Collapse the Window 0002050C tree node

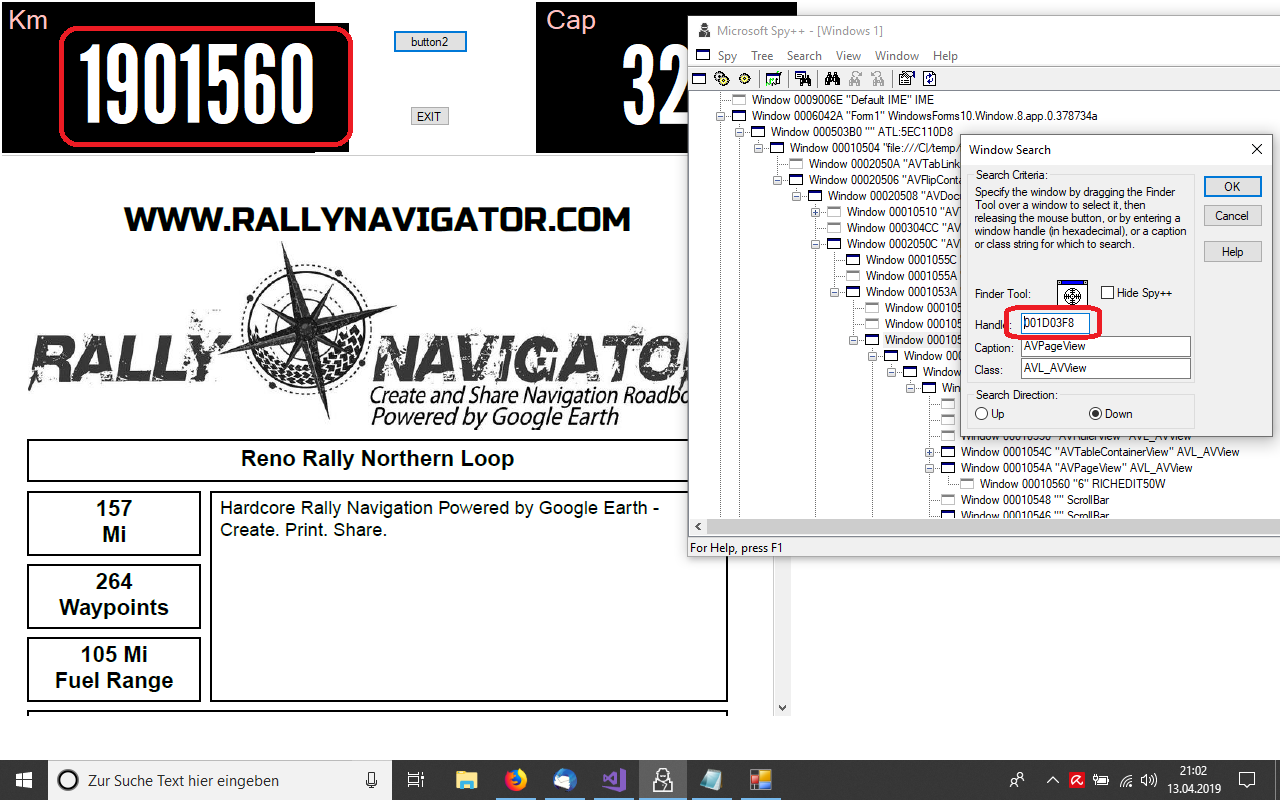tap(816, 244)
